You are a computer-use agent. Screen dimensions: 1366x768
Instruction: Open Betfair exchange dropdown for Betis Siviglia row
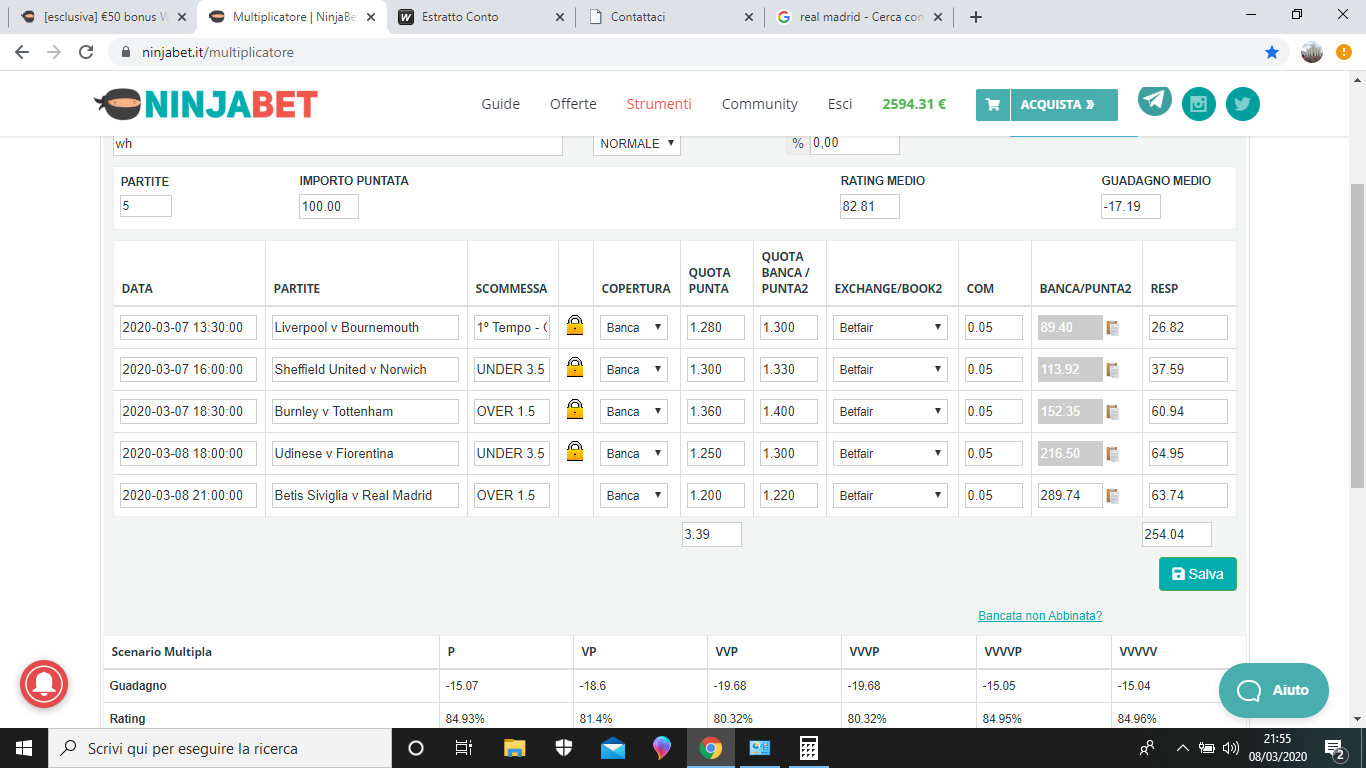click(x=890, y=495)
